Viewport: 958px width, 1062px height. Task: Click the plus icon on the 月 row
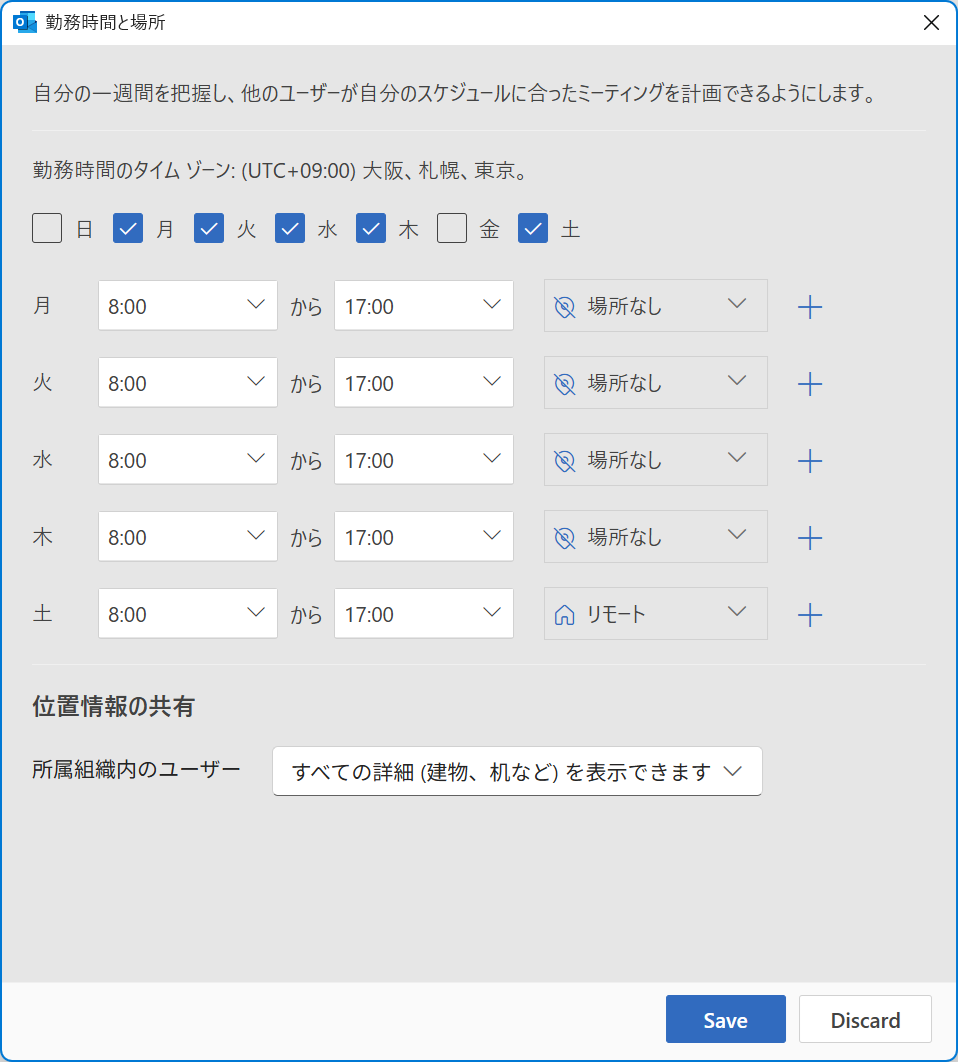click(x=810, y=306)
